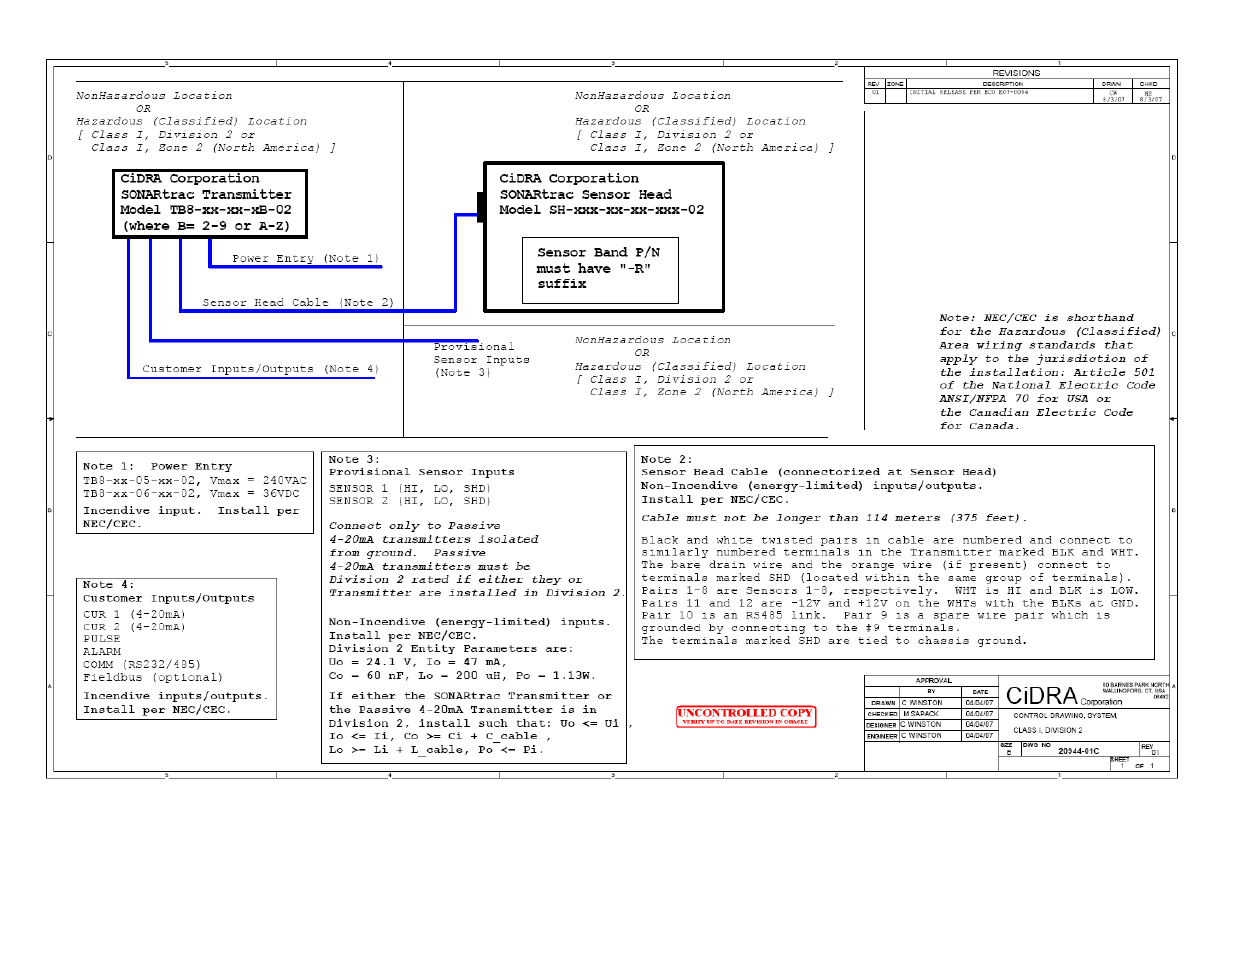This screenshot has width=1235, height=954.
Task: Click the "ALARM" entry in Note 4
Action: point(102,652)
